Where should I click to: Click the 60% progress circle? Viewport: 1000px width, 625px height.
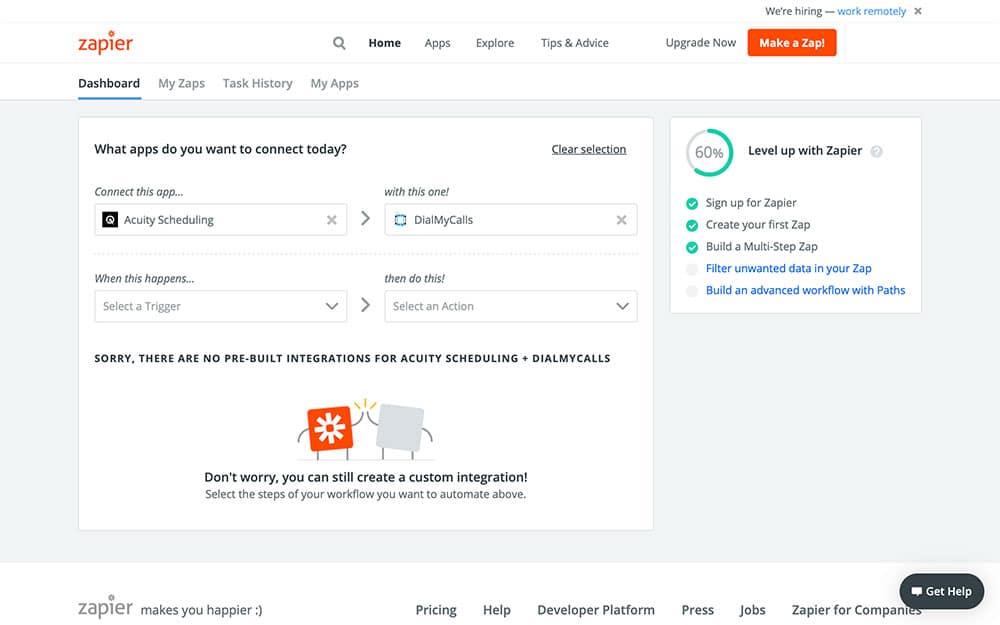709,153
